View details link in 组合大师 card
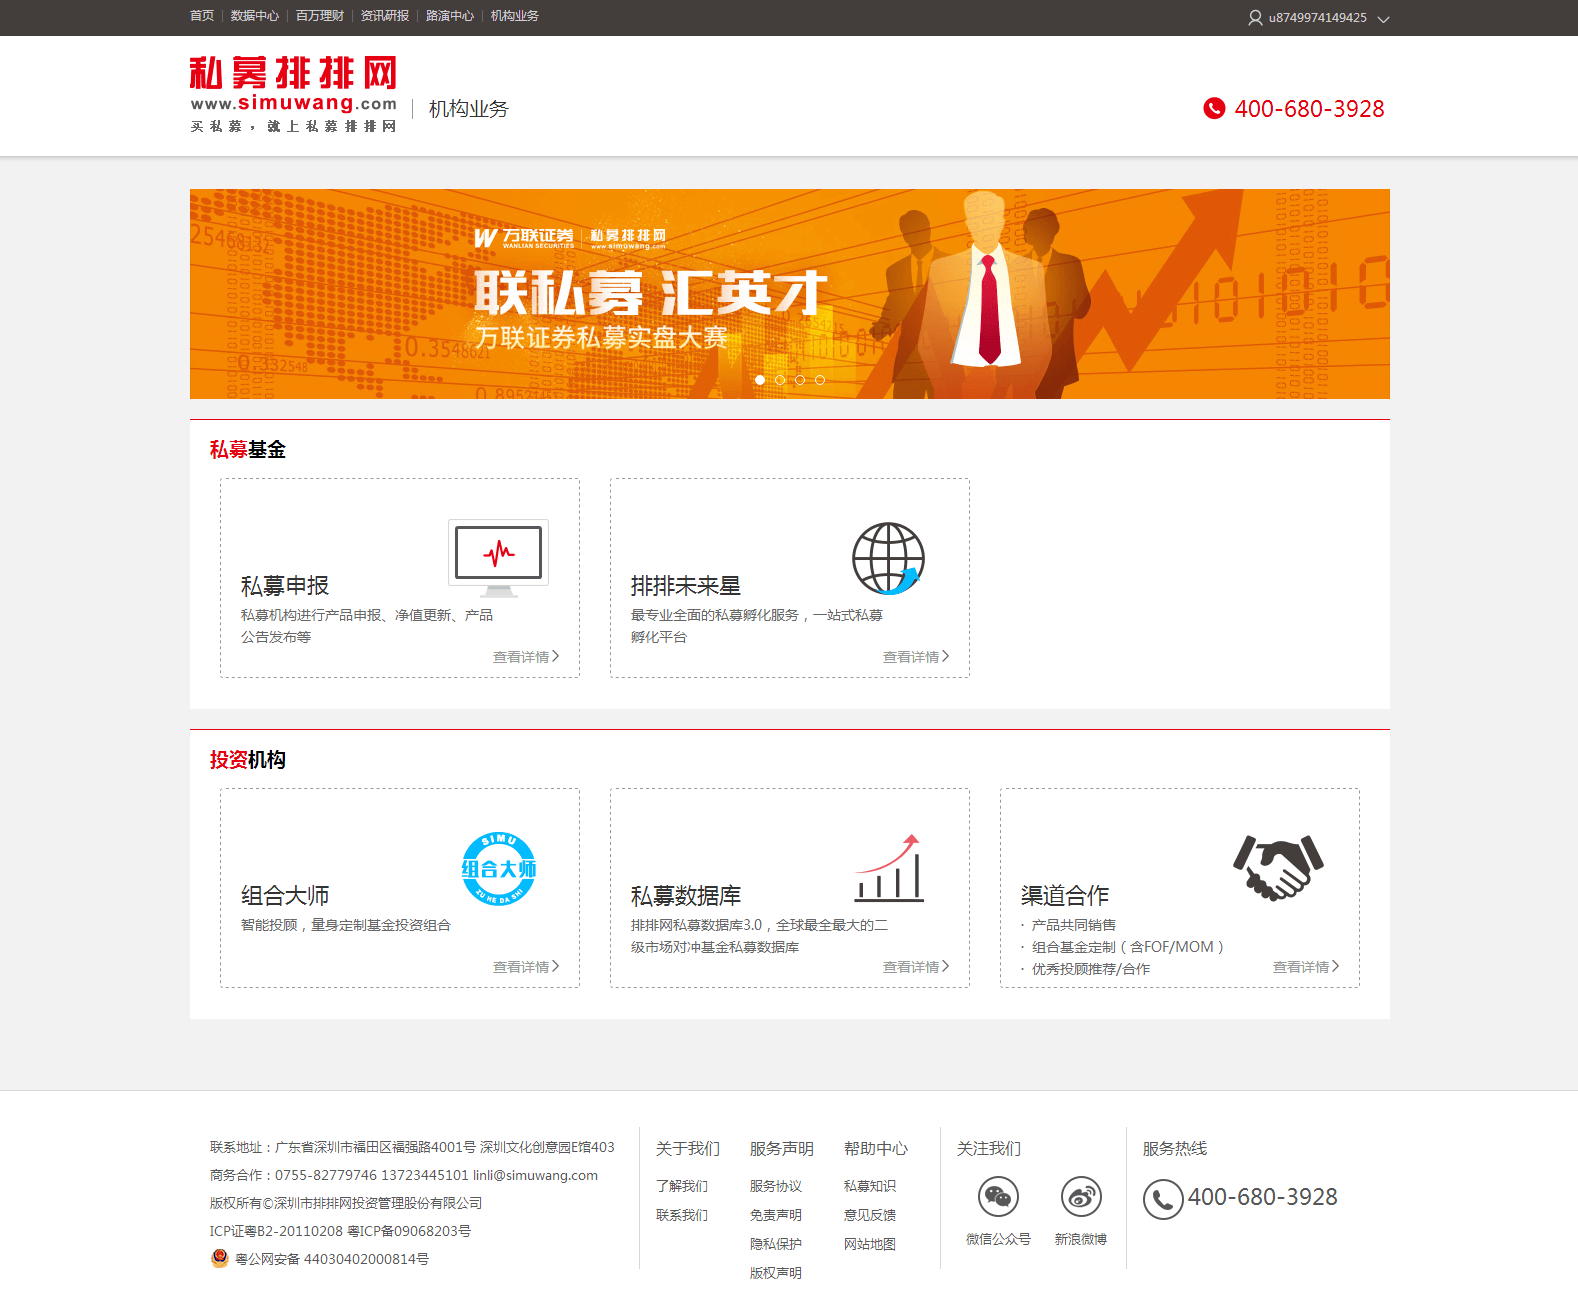Image resolution: width=1578 pixels, height=1312 pixels. (521, 967)
